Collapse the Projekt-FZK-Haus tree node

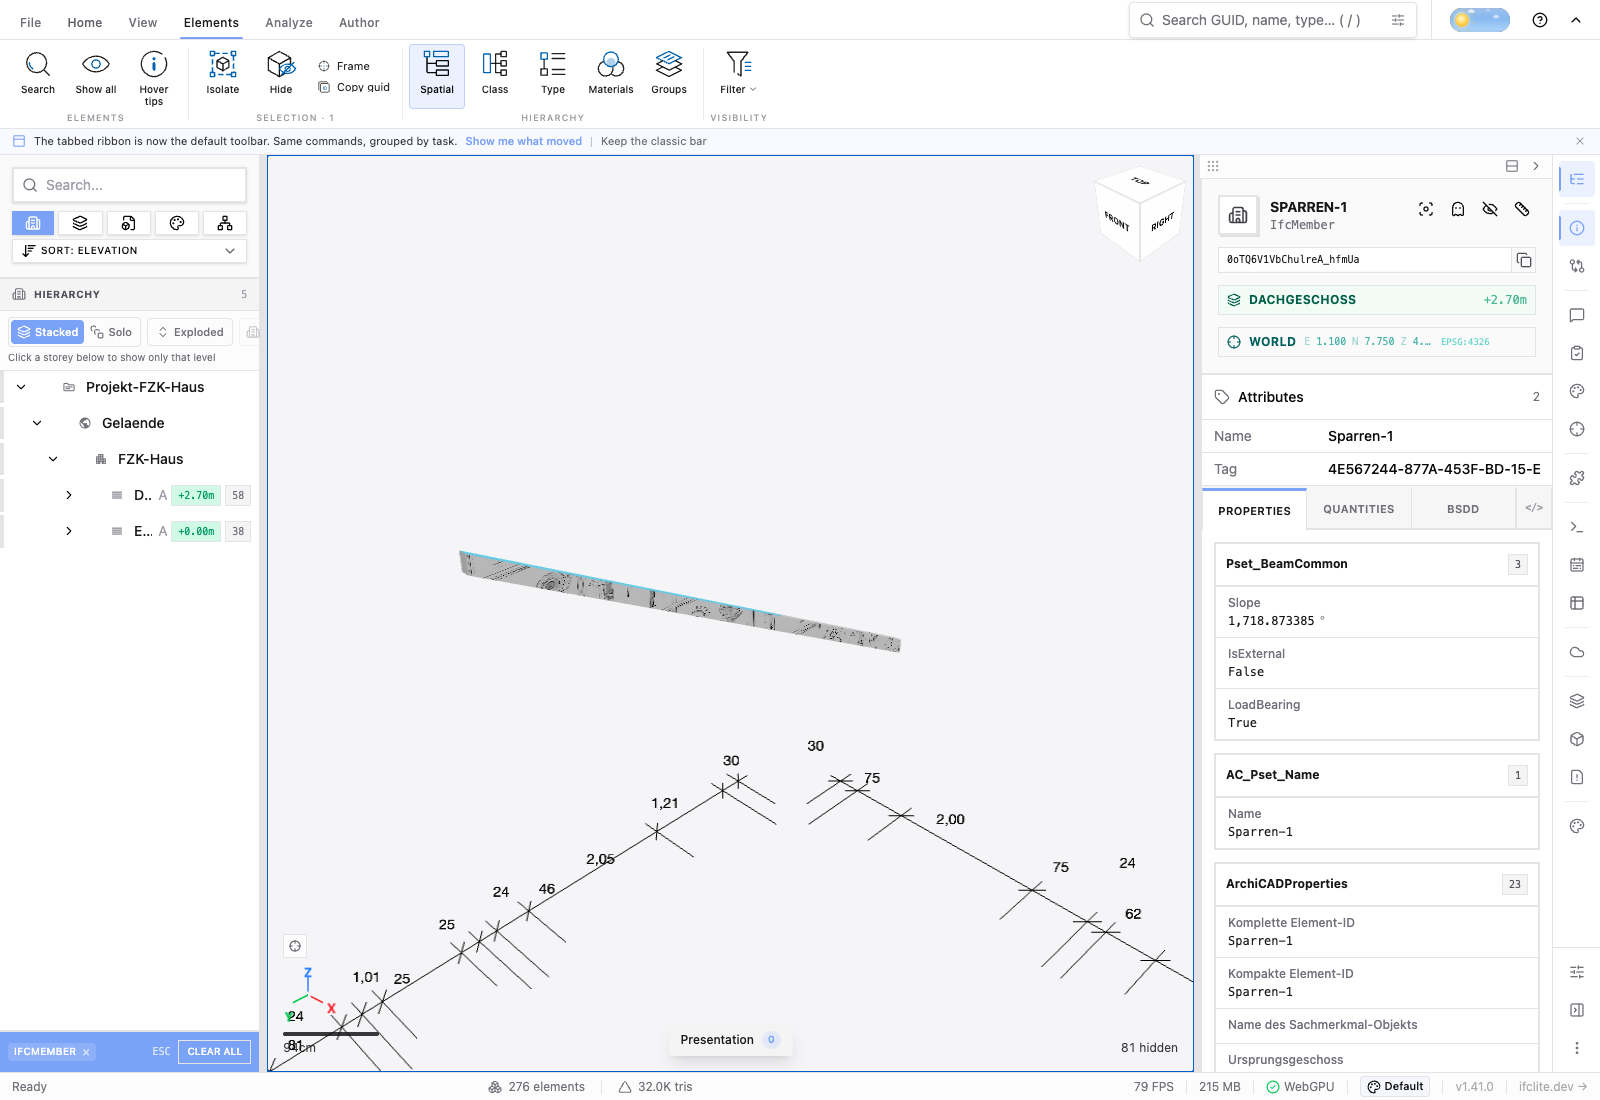point(21,387)
